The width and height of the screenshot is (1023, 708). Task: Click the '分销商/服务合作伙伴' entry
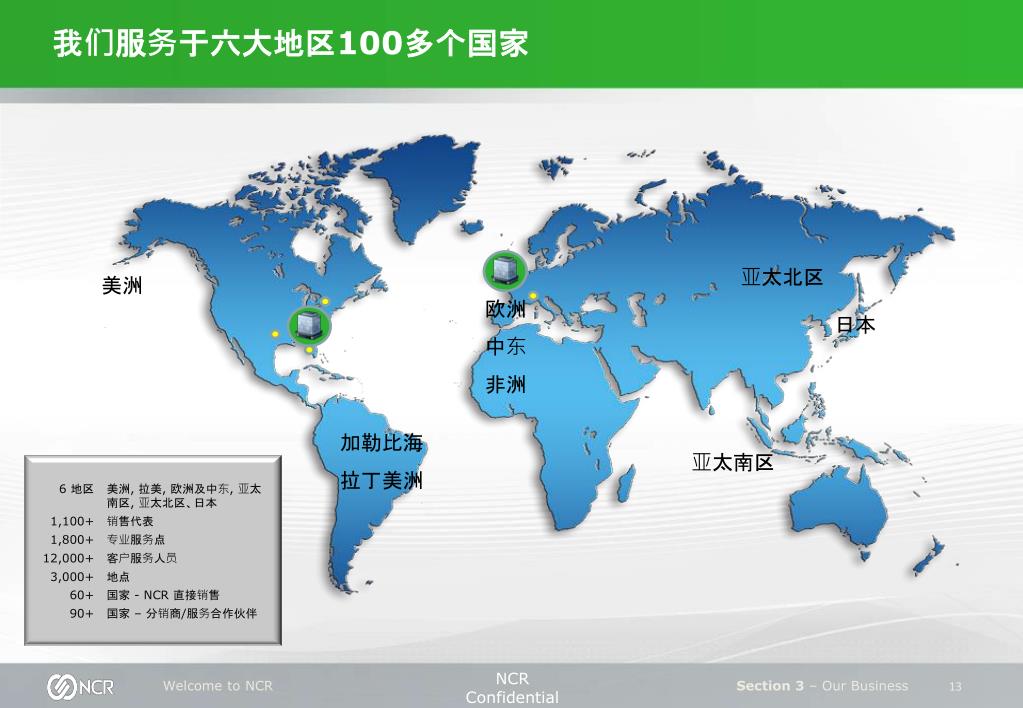(201, 613)
